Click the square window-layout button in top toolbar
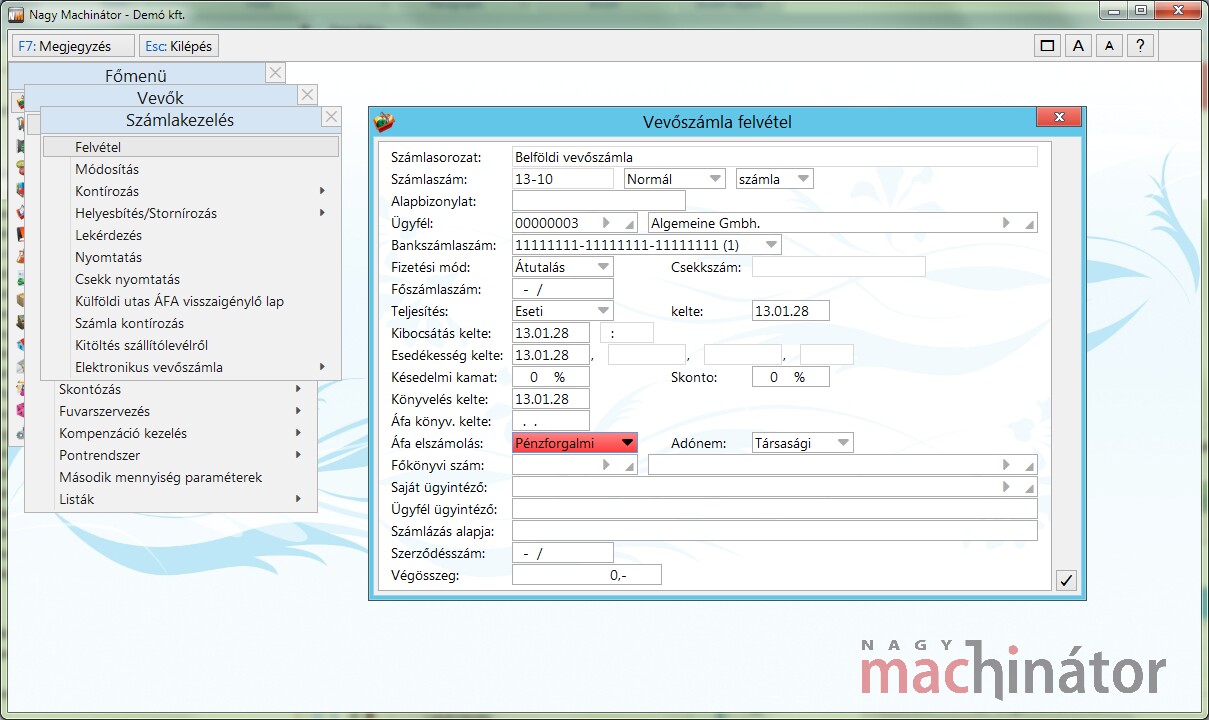 (x=1047, y=46)
